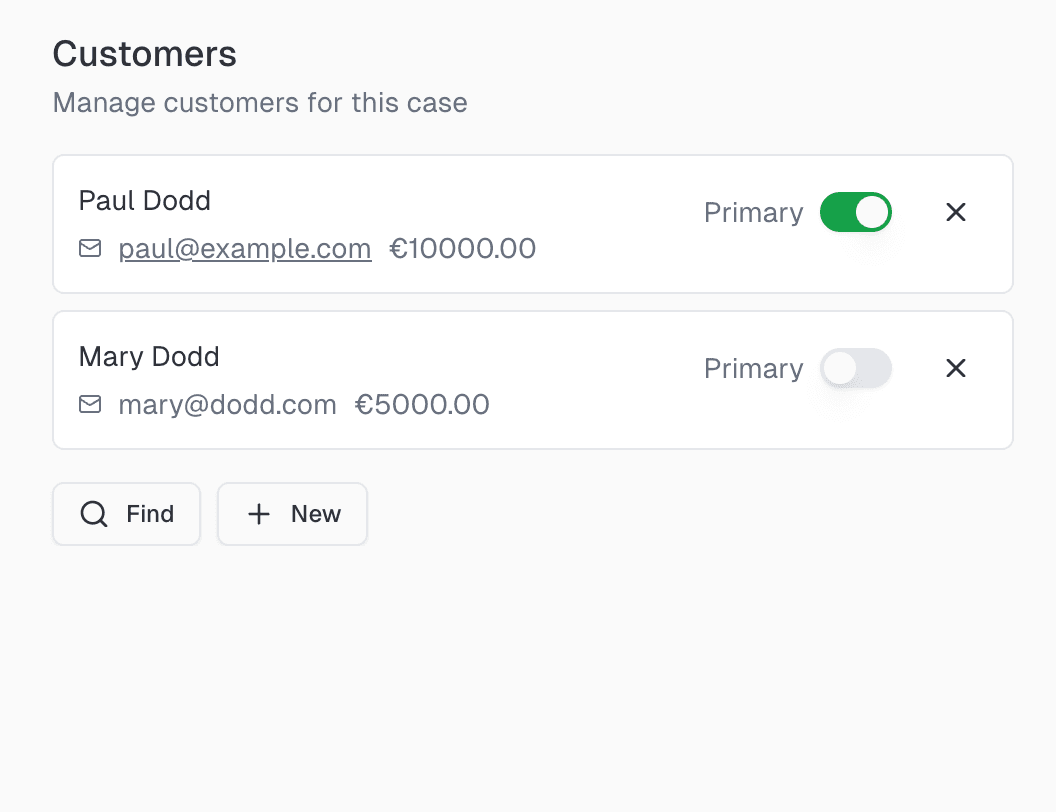Viewport: 1056px width, 812px height.
Task: Enable Primary toggle for Mary Dodd
Action: point(855,368)
